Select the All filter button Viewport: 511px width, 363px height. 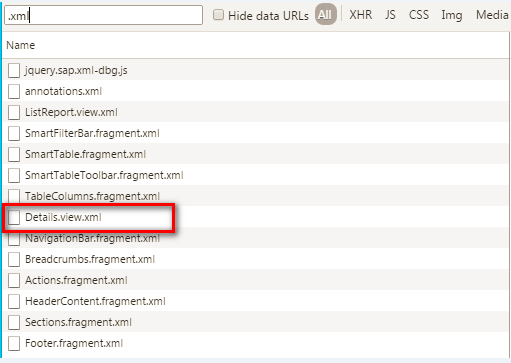[325, 15]
